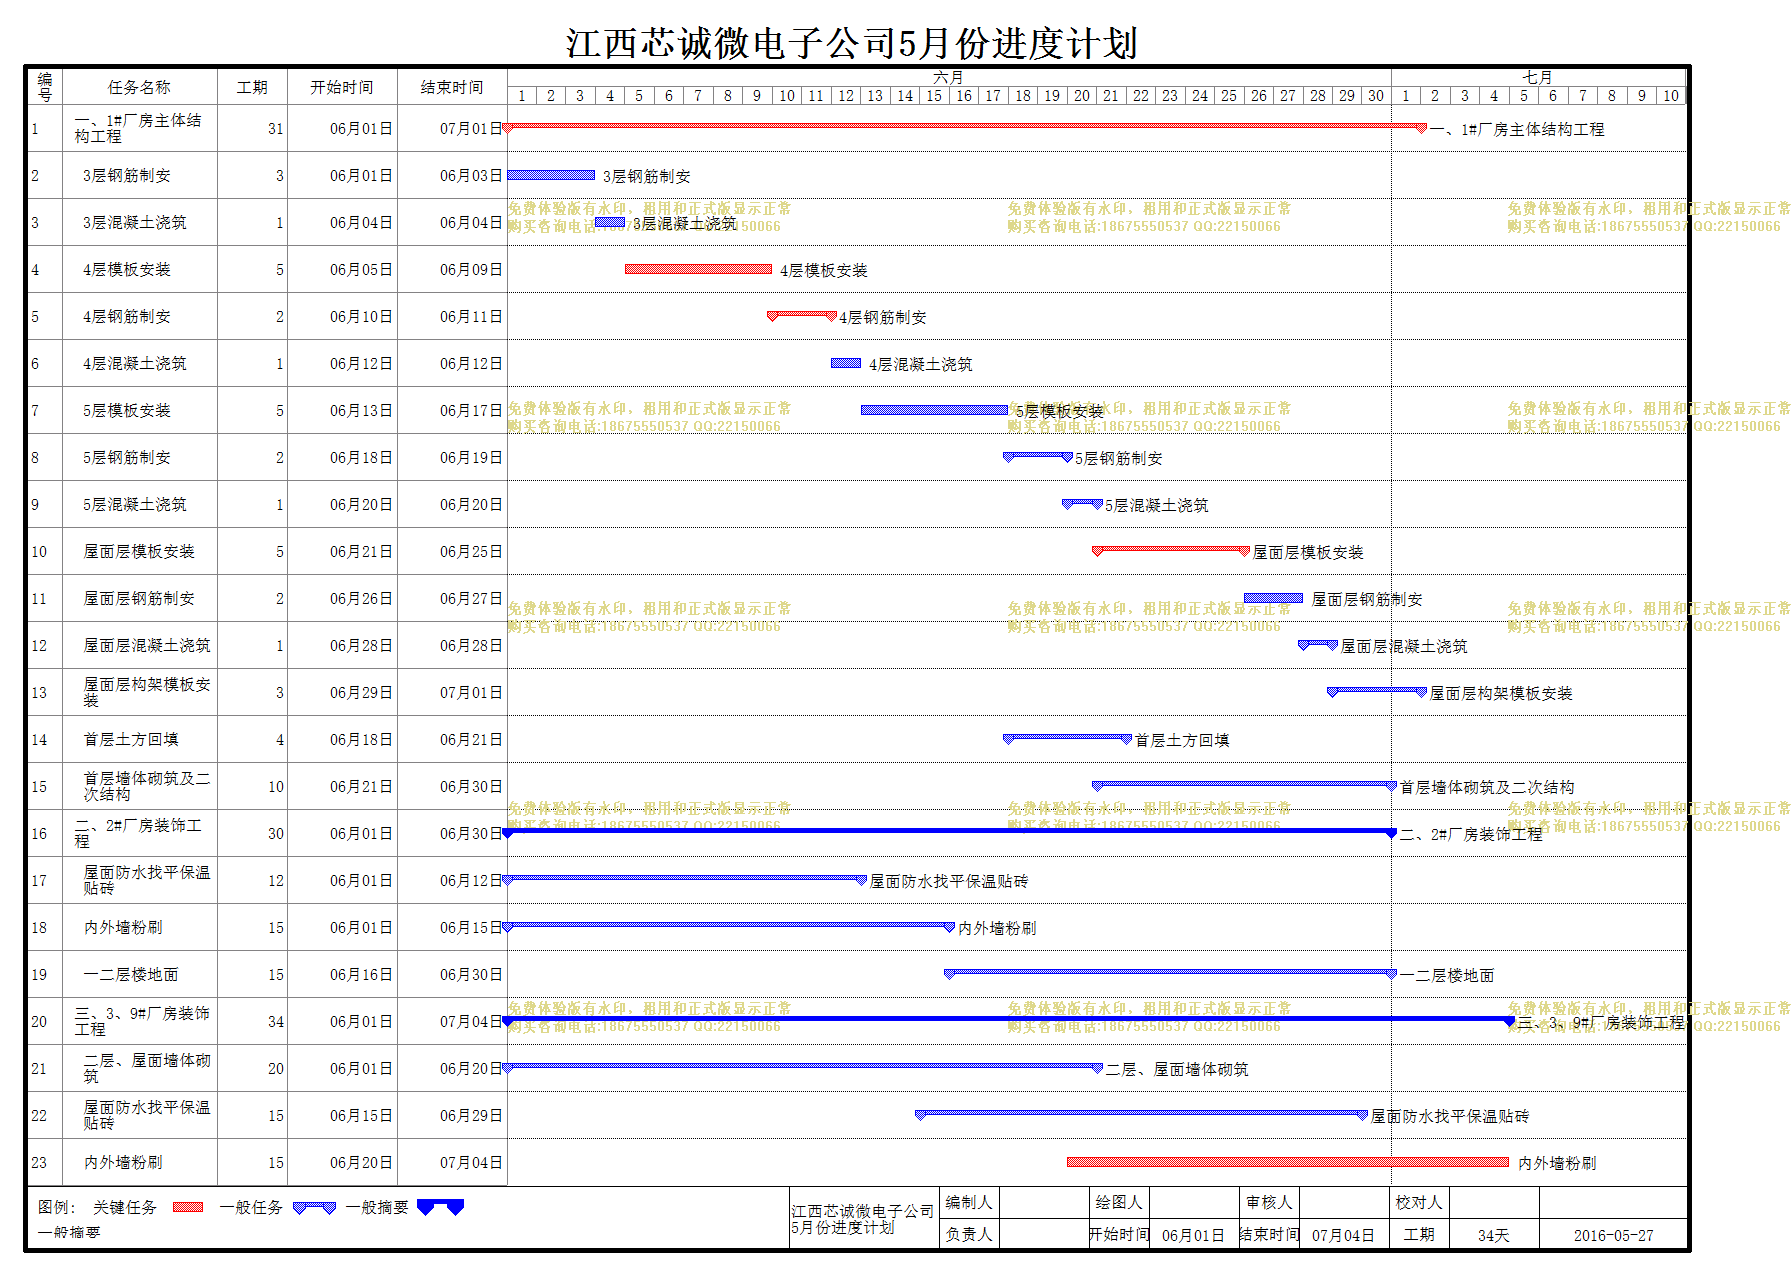Viewport: 1791px width, 1274px height.
Task: Click the duration 34 in row 20
Action: pos(275,1022)
